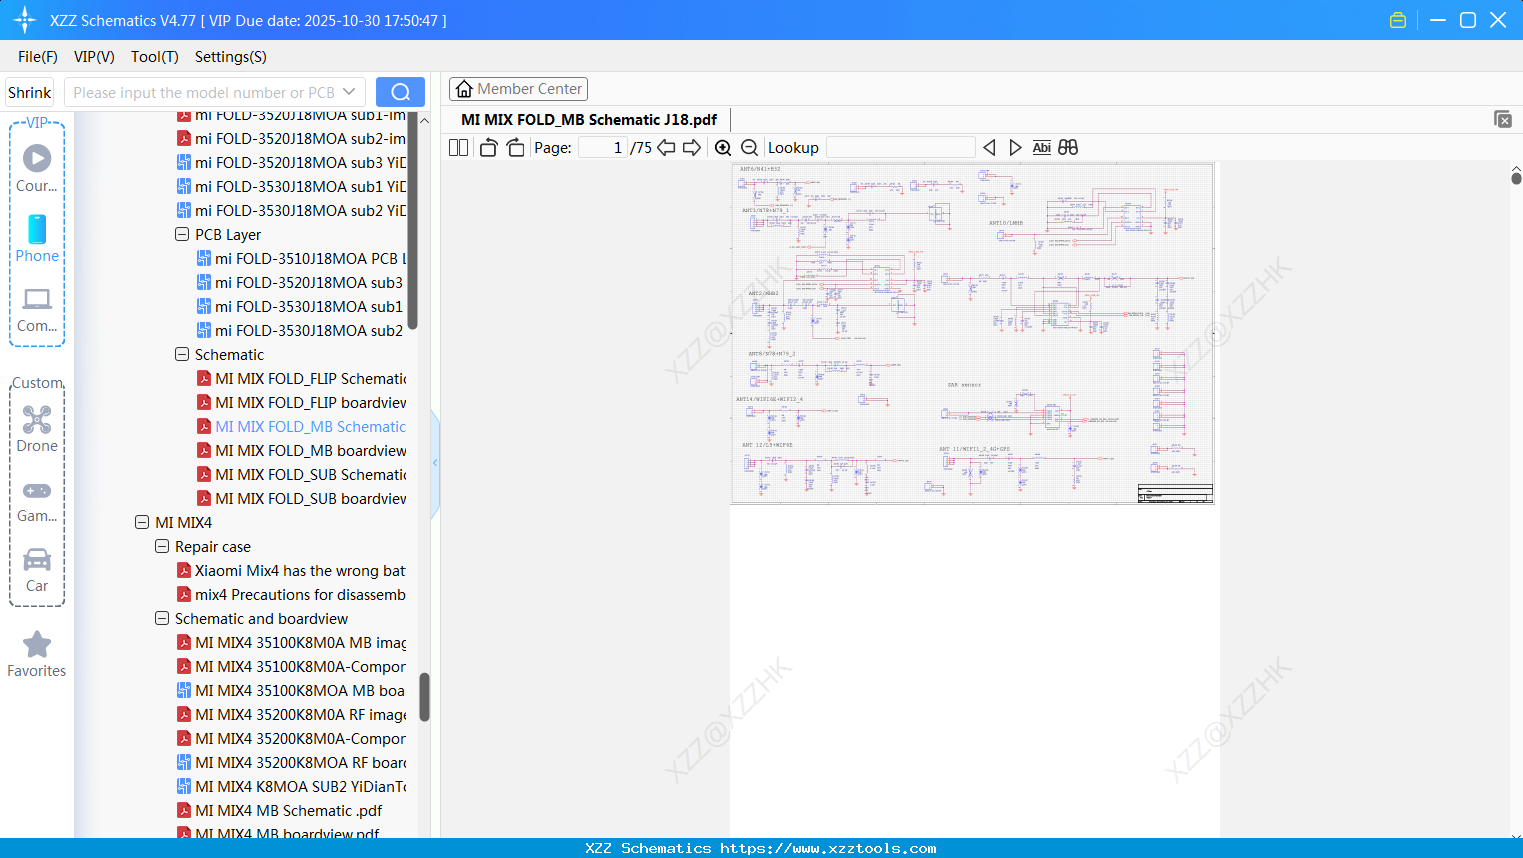Click the Lookup text field
This screenshot has height=858, width=1523.
tap(901, 148)
